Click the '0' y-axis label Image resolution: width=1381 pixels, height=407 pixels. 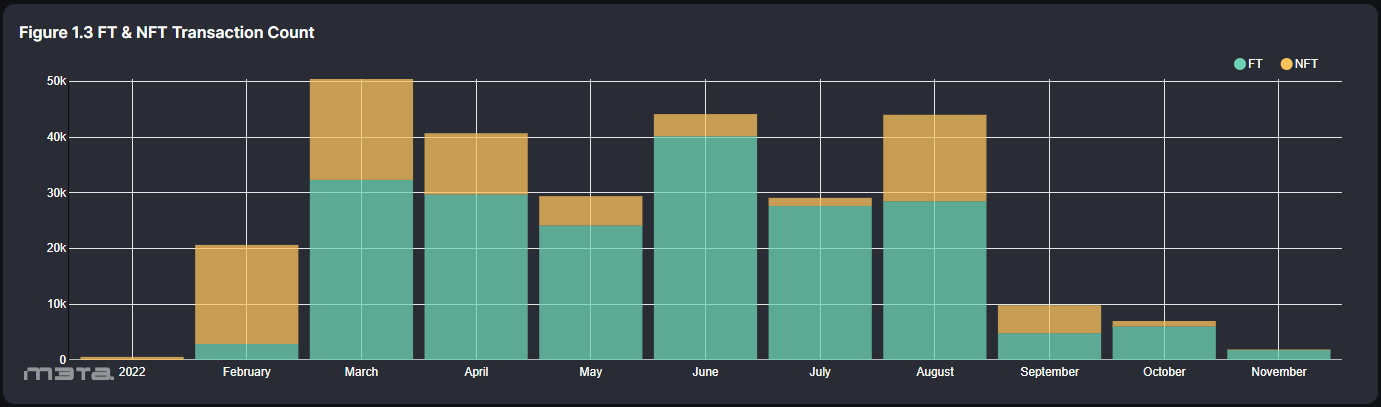pyautogui.click(x=63, y=360)
